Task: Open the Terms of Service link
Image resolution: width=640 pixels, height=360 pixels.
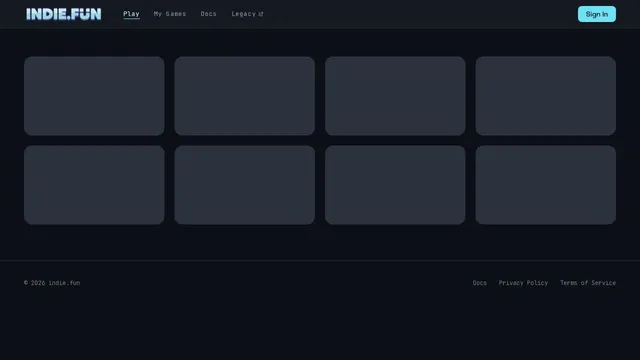Action: (x=588, y=283)
